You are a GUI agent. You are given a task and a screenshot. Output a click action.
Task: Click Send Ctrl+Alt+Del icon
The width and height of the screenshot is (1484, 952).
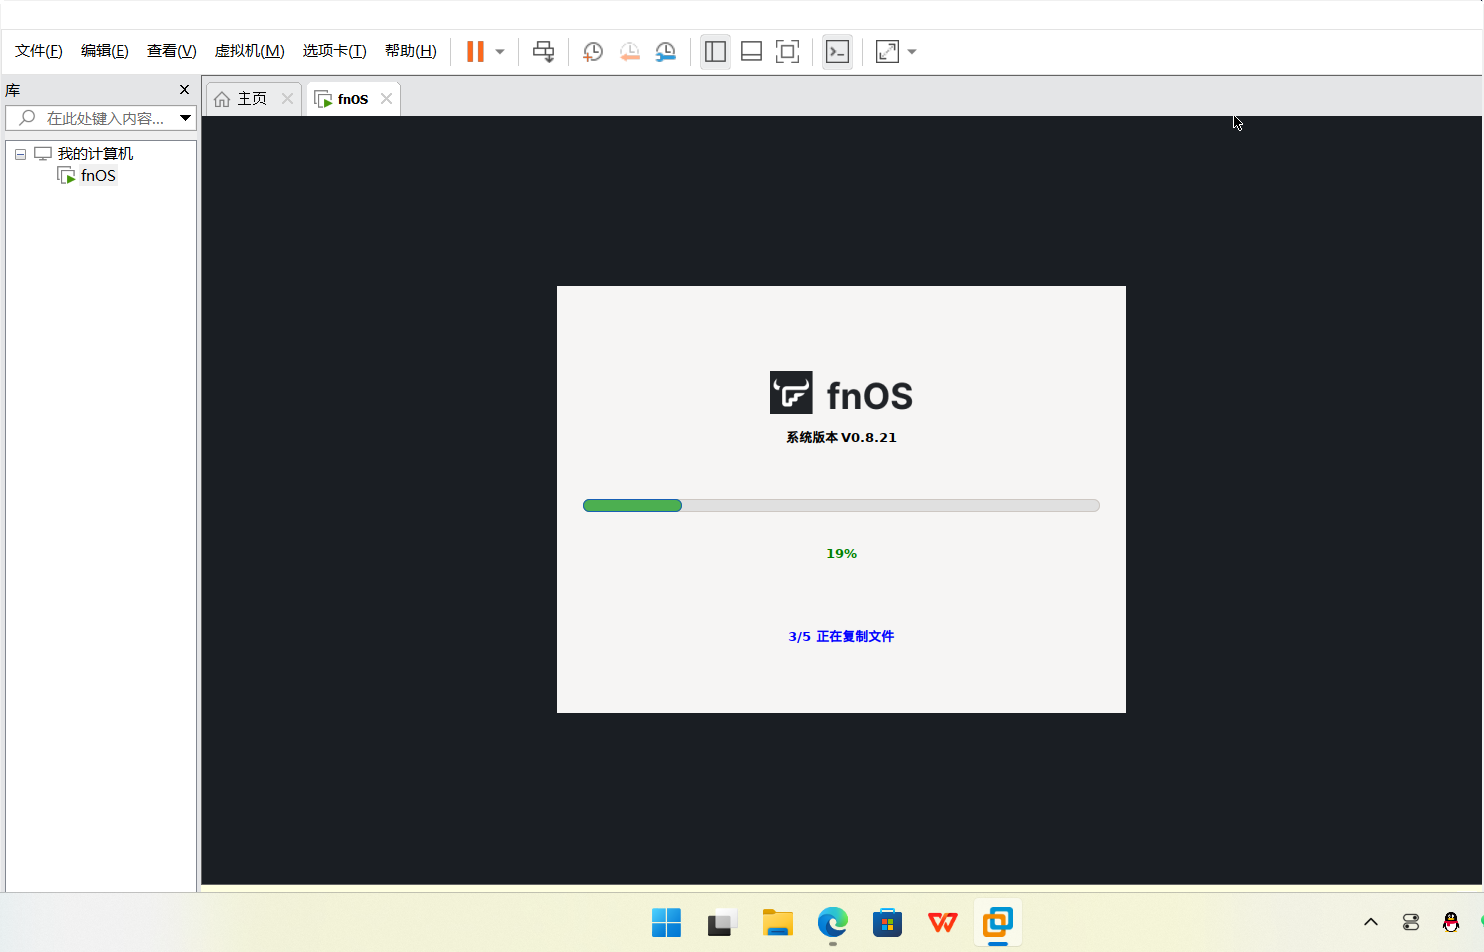click(543, 52)
